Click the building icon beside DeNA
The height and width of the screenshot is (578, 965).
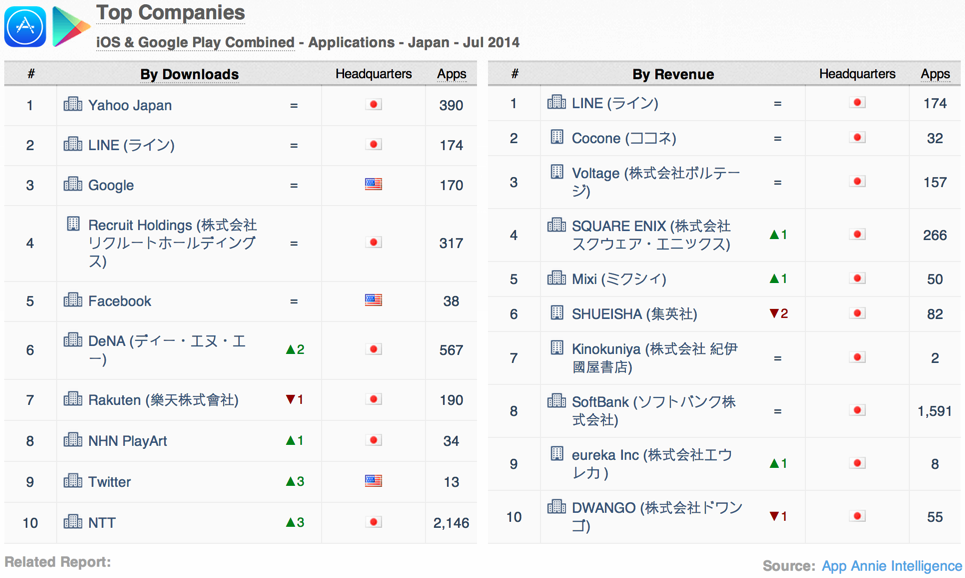click(73, 340)
